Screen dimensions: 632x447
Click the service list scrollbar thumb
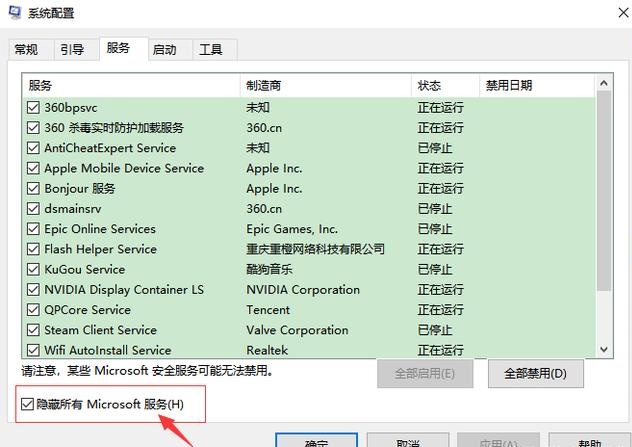click(604, 190)
